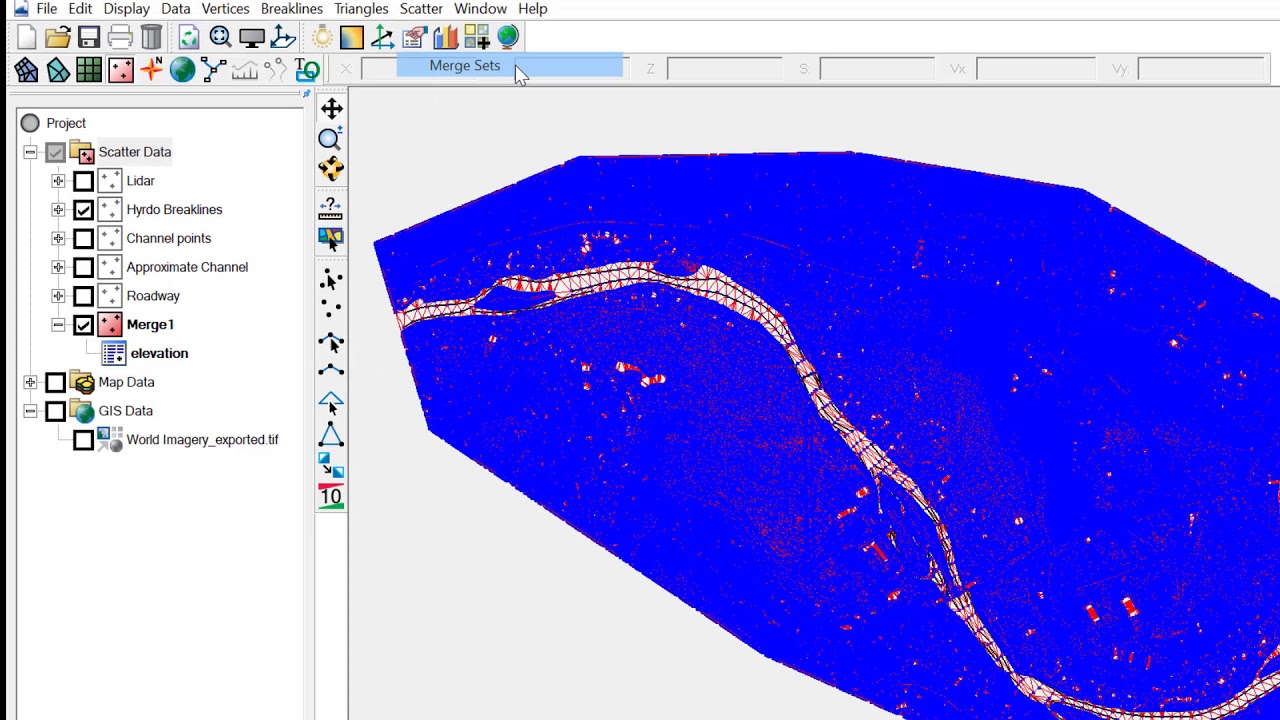The height and width of the screenshot is (720, 1280).
Task: Click the Open file folder icon
Action: point(57,38)
